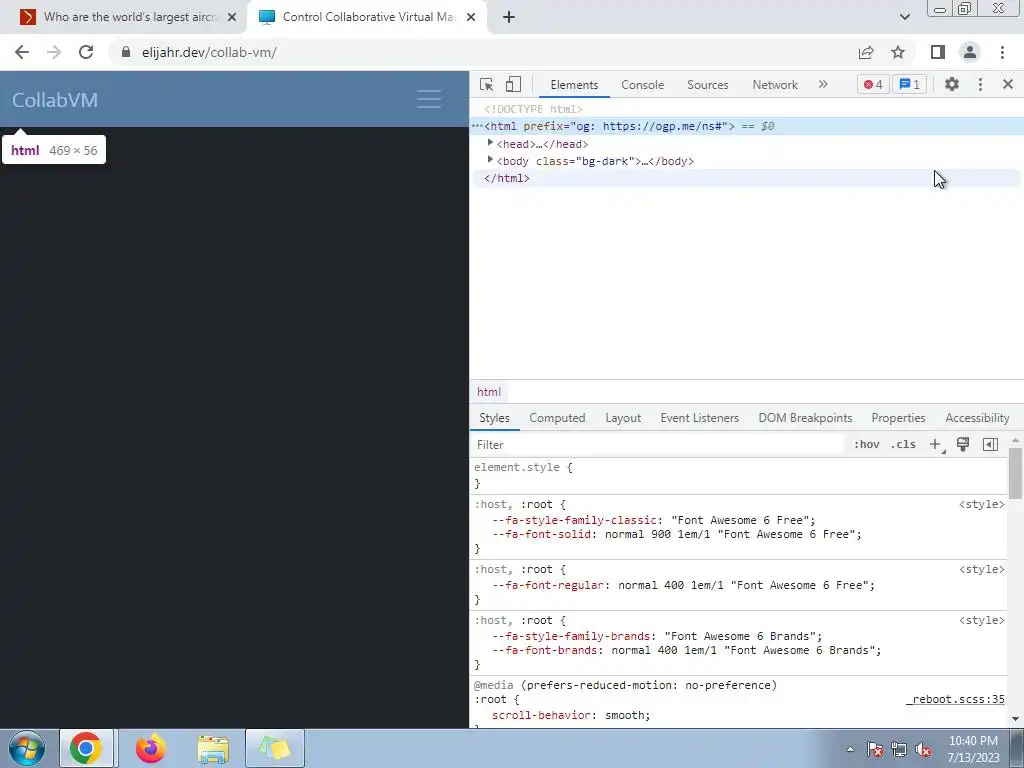
Task: Toggle the :hov element state button
Action: pos(867,445)
